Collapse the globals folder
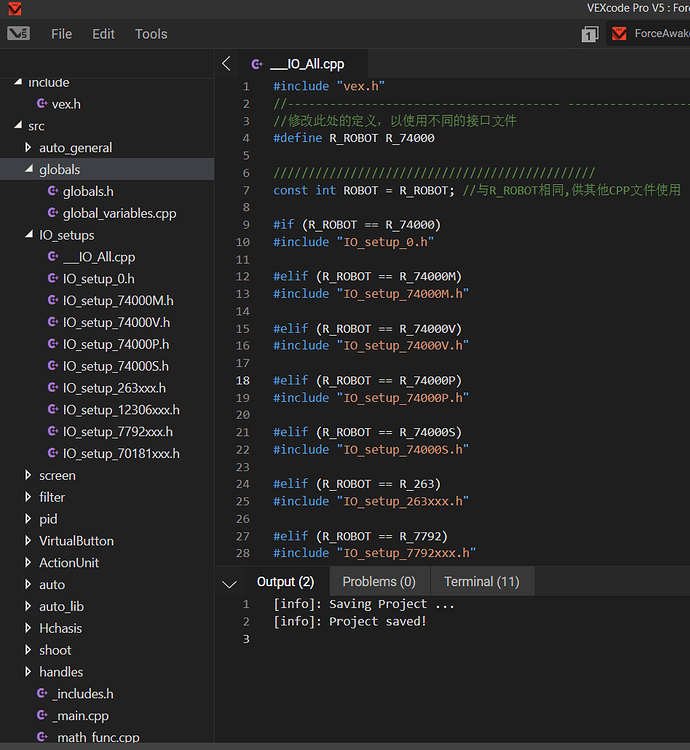690x750 pixels. click(29, 168)
